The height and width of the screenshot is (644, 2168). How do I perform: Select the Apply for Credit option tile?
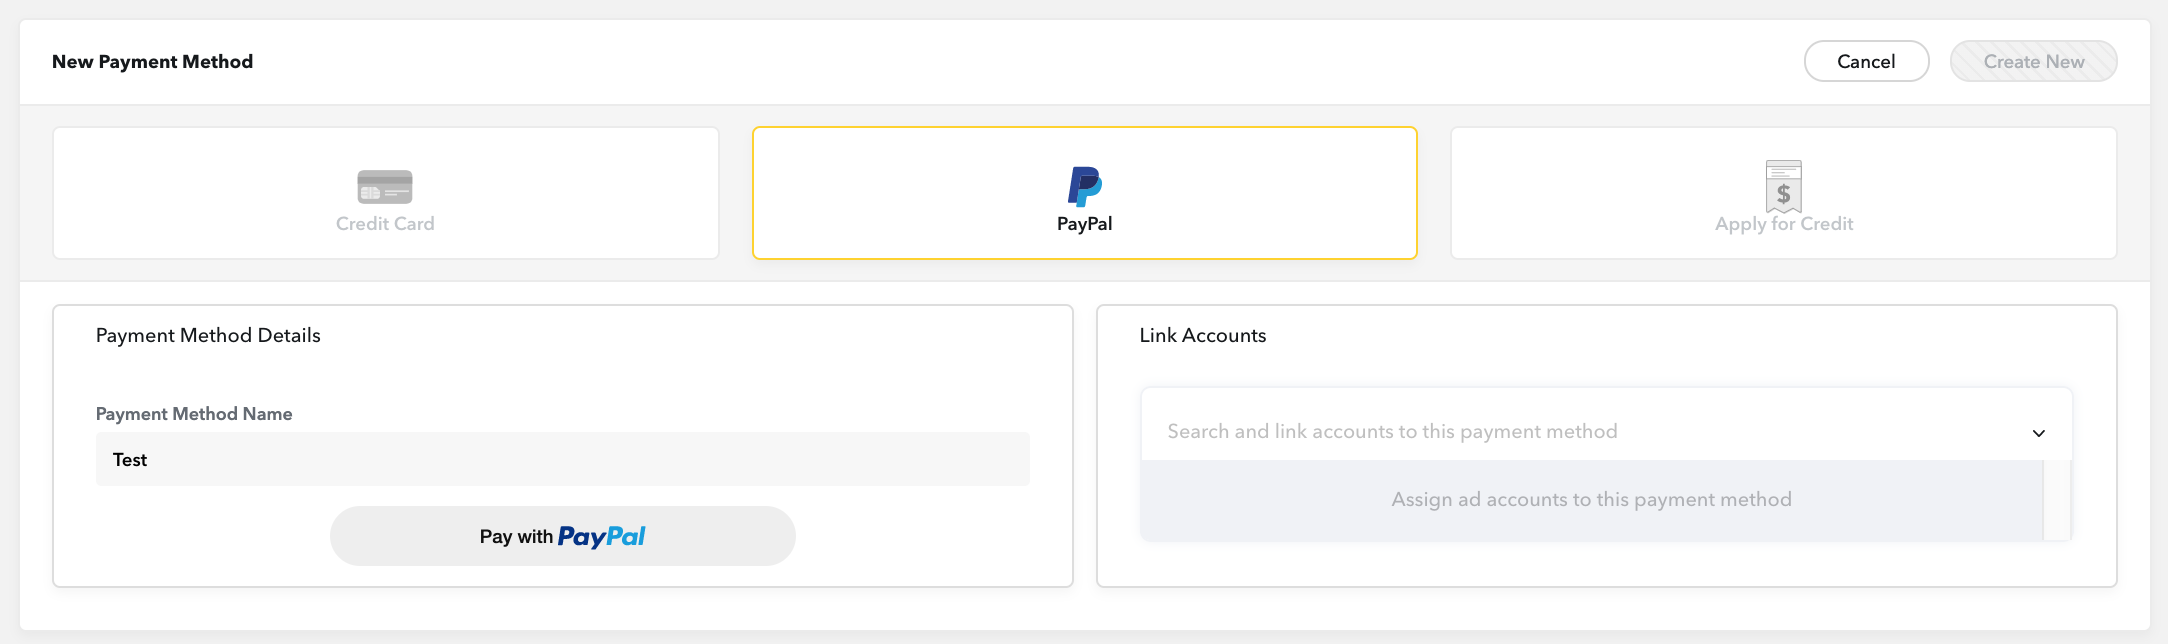(x=1783, y=193)
